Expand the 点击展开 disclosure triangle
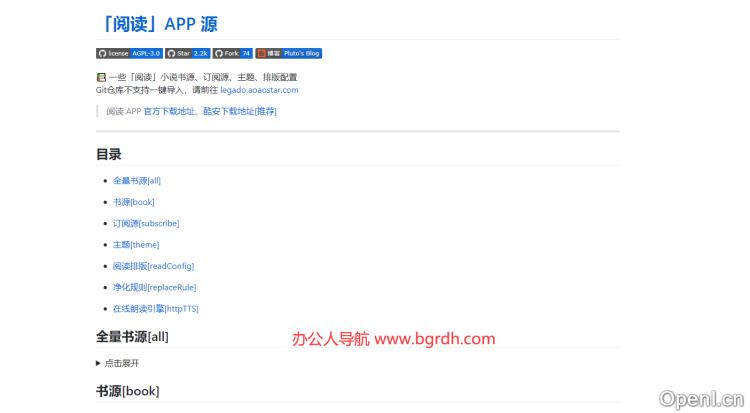This screenshot has height=413, width=750. coord(98,363)
